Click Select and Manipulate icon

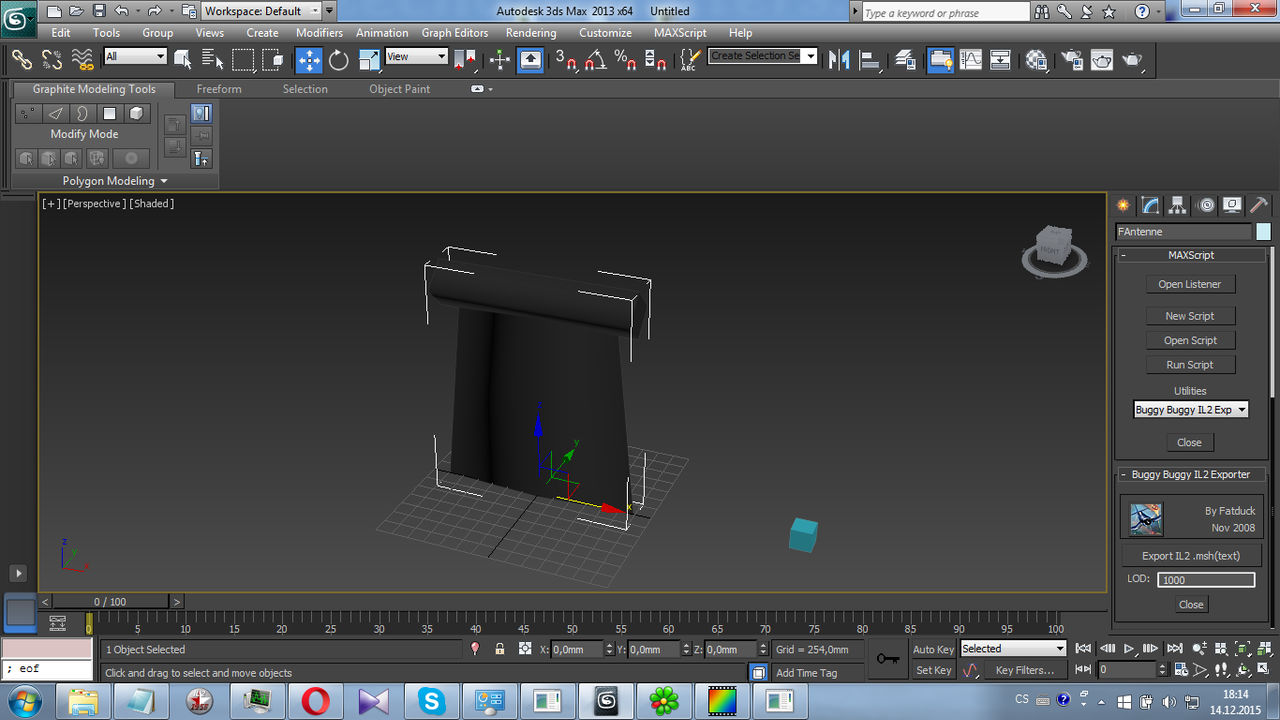(x=500, y=60)
